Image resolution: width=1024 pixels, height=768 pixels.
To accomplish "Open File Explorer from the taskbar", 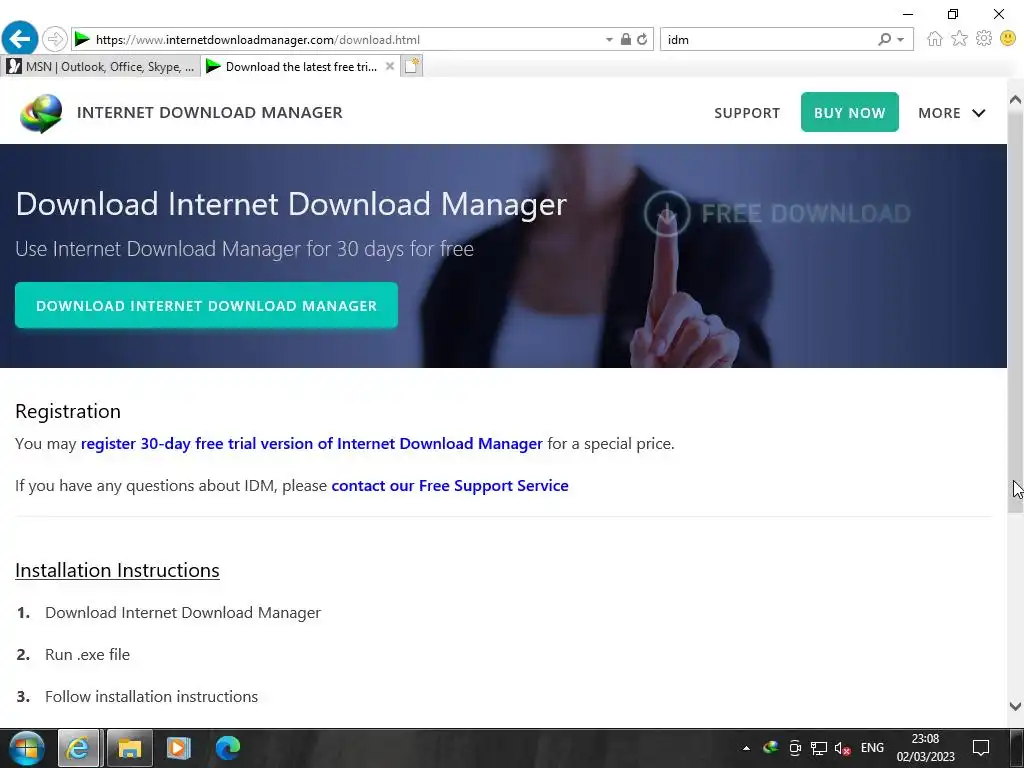I will pos(129,748).
